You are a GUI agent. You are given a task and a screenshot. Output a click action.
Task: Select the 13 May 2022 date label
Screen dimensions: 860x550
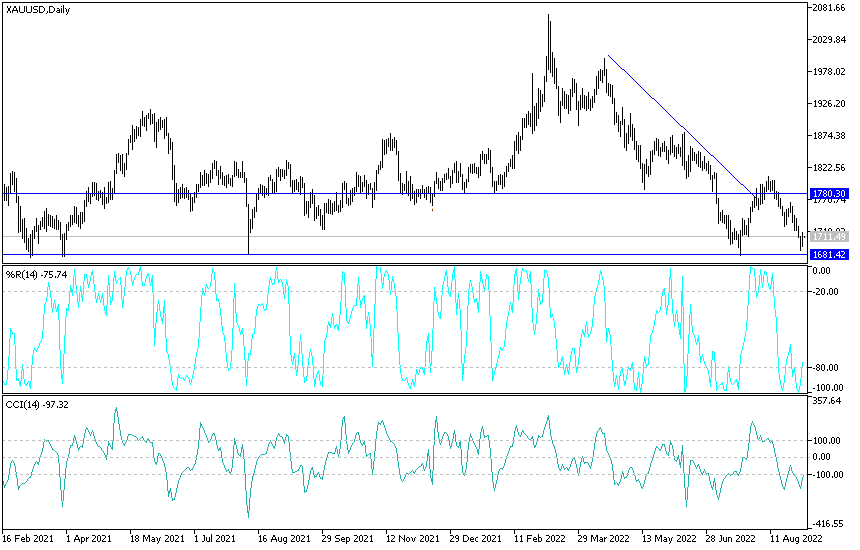pos(669,539)
